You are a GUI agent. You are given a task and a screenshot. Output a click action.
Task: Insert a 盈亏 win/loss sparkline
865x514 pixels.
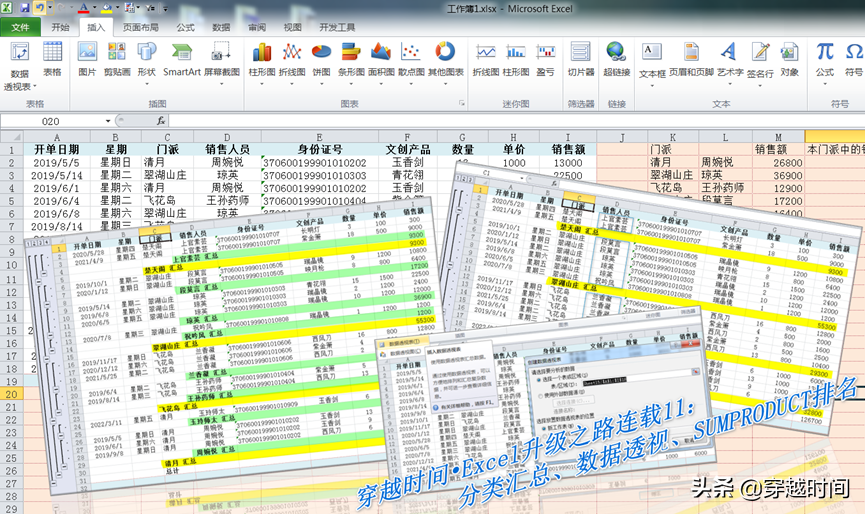click(546, 60)
